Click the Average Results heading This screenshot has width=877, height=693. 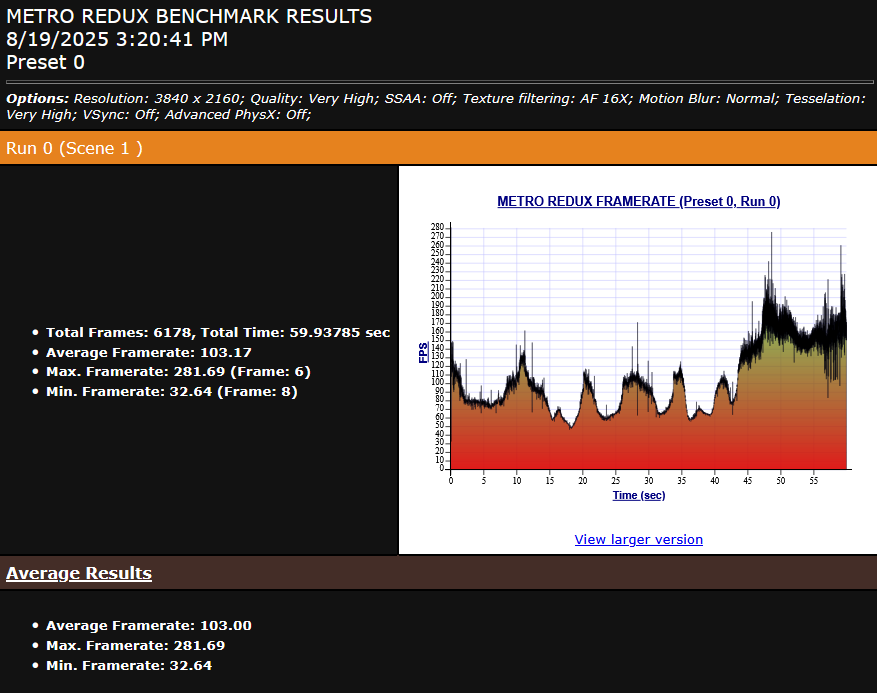tap(79, 573)
